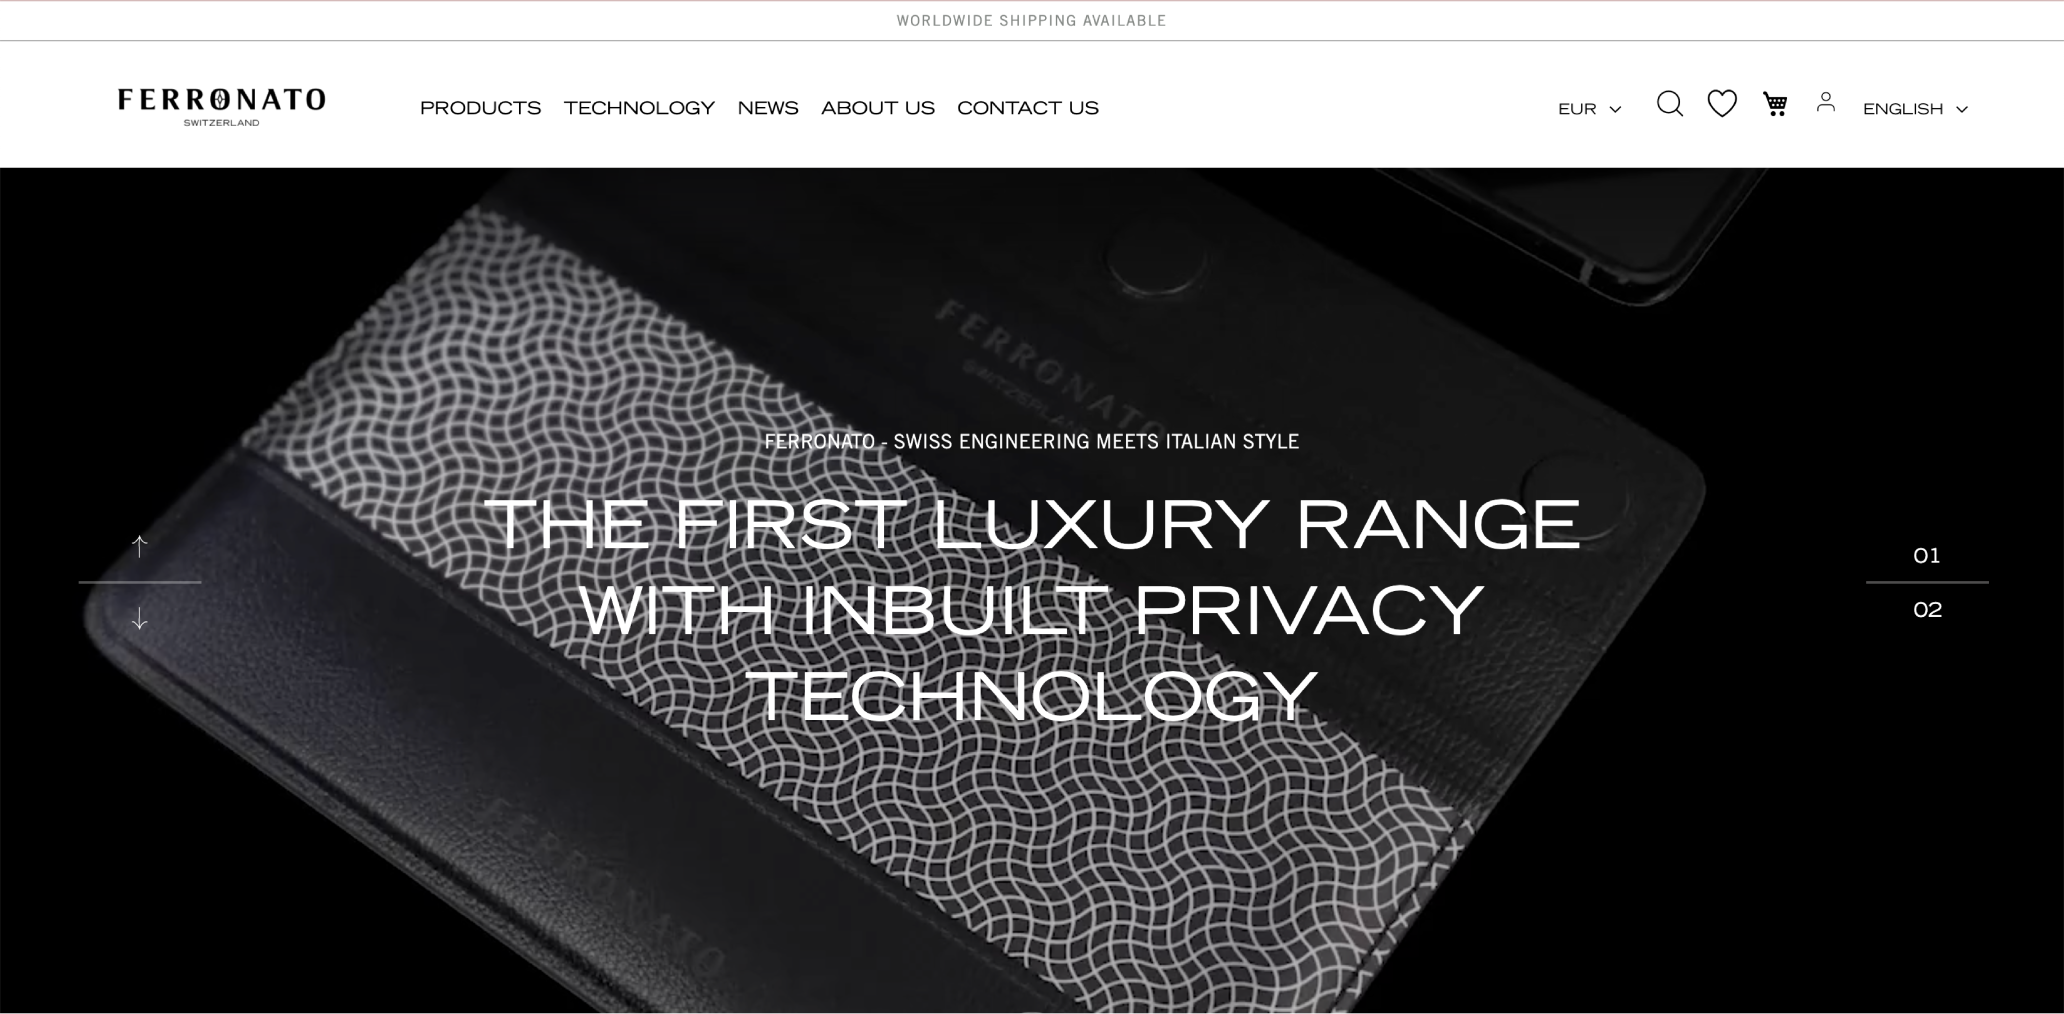Open the search magnifier icon
The height and width of the screenshot is (1014, 2064).
(1669, 104)
